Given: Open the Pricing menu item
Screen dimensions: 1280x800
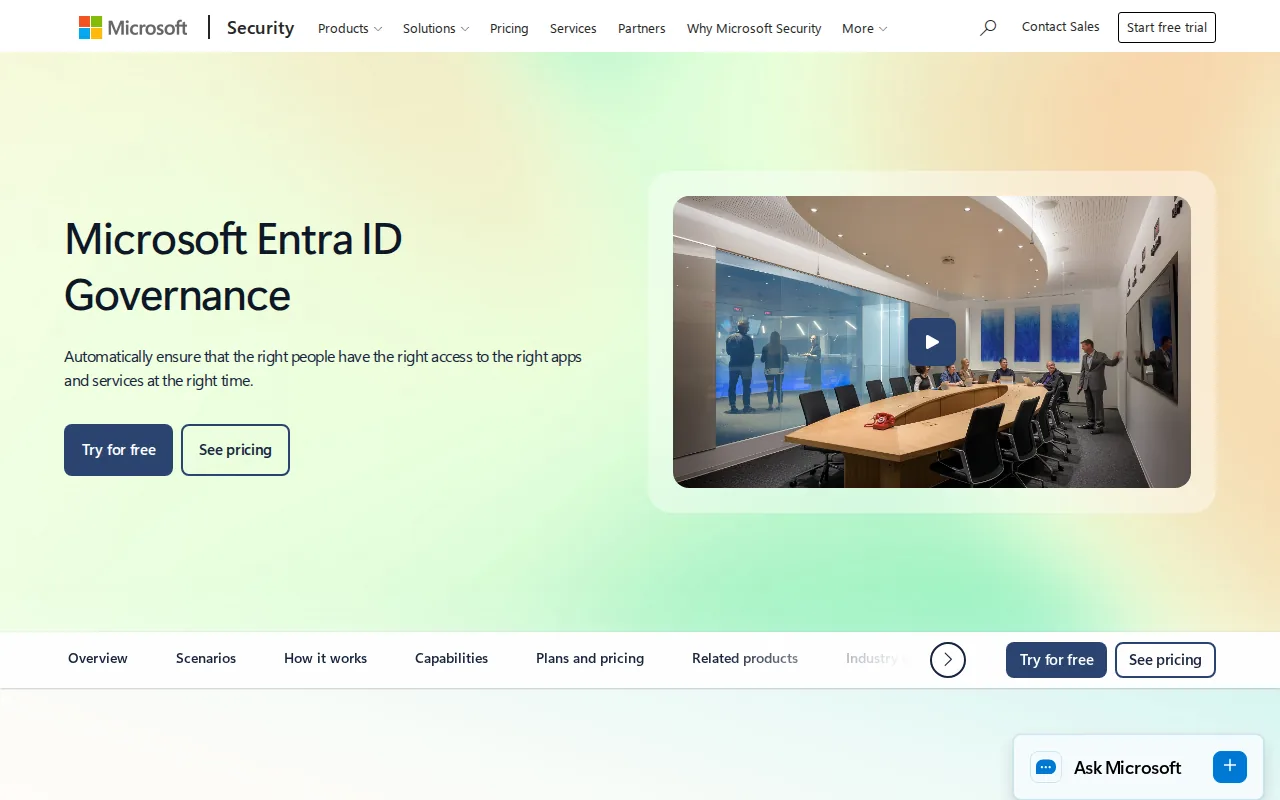Looking at the screenshot, I should [509, 28].
